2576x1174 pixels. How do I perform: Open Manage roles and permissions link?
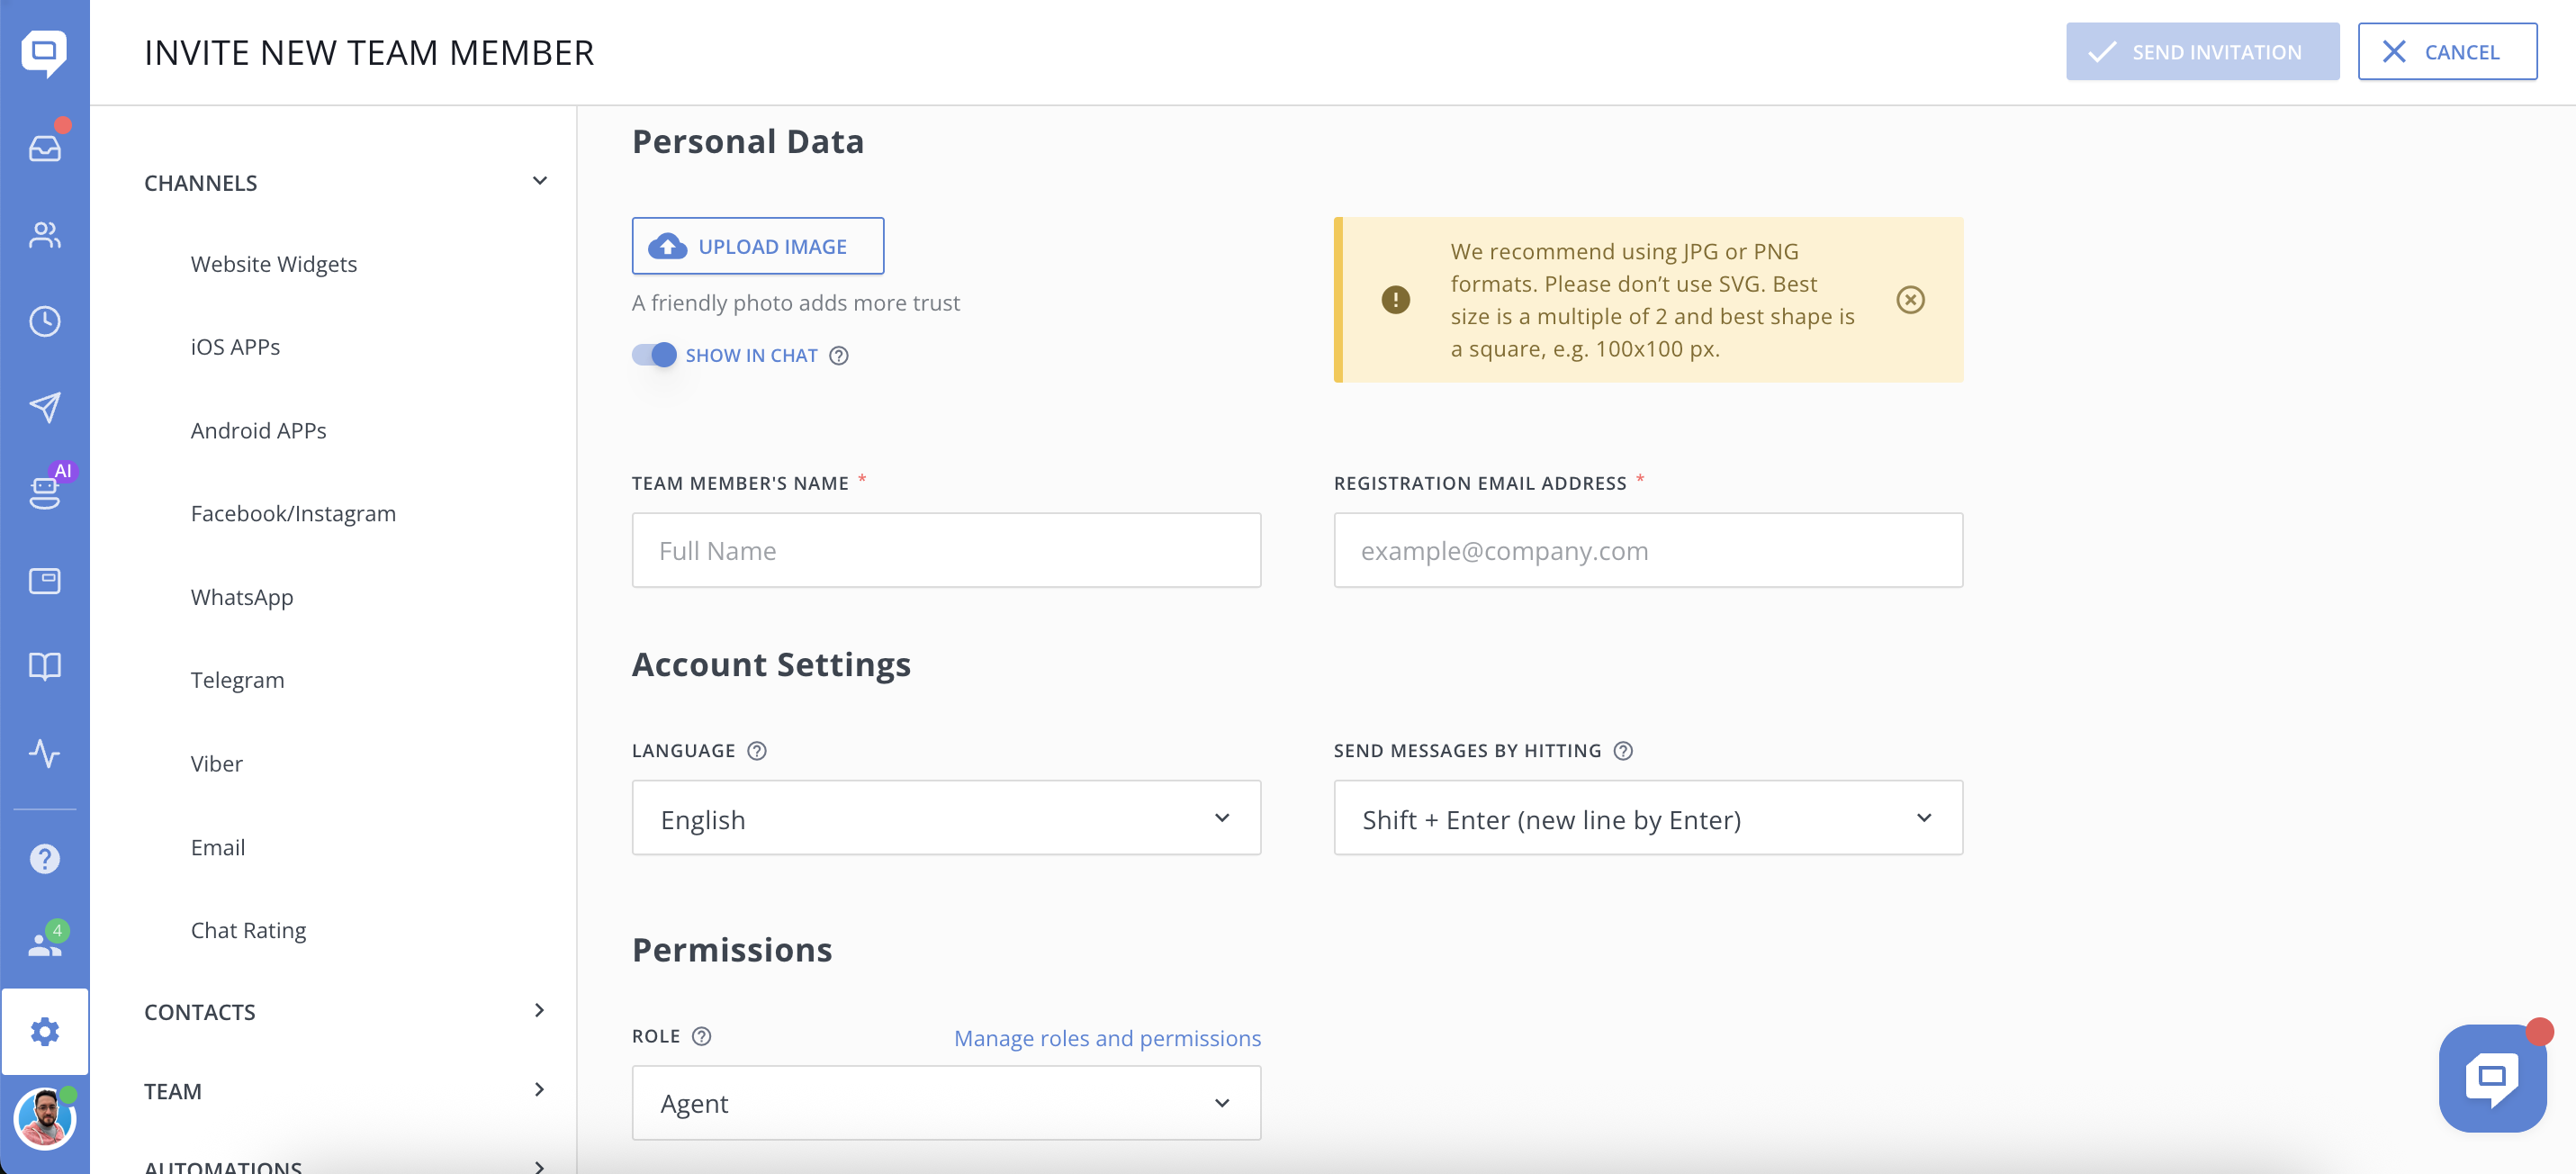(1107, 1039)
